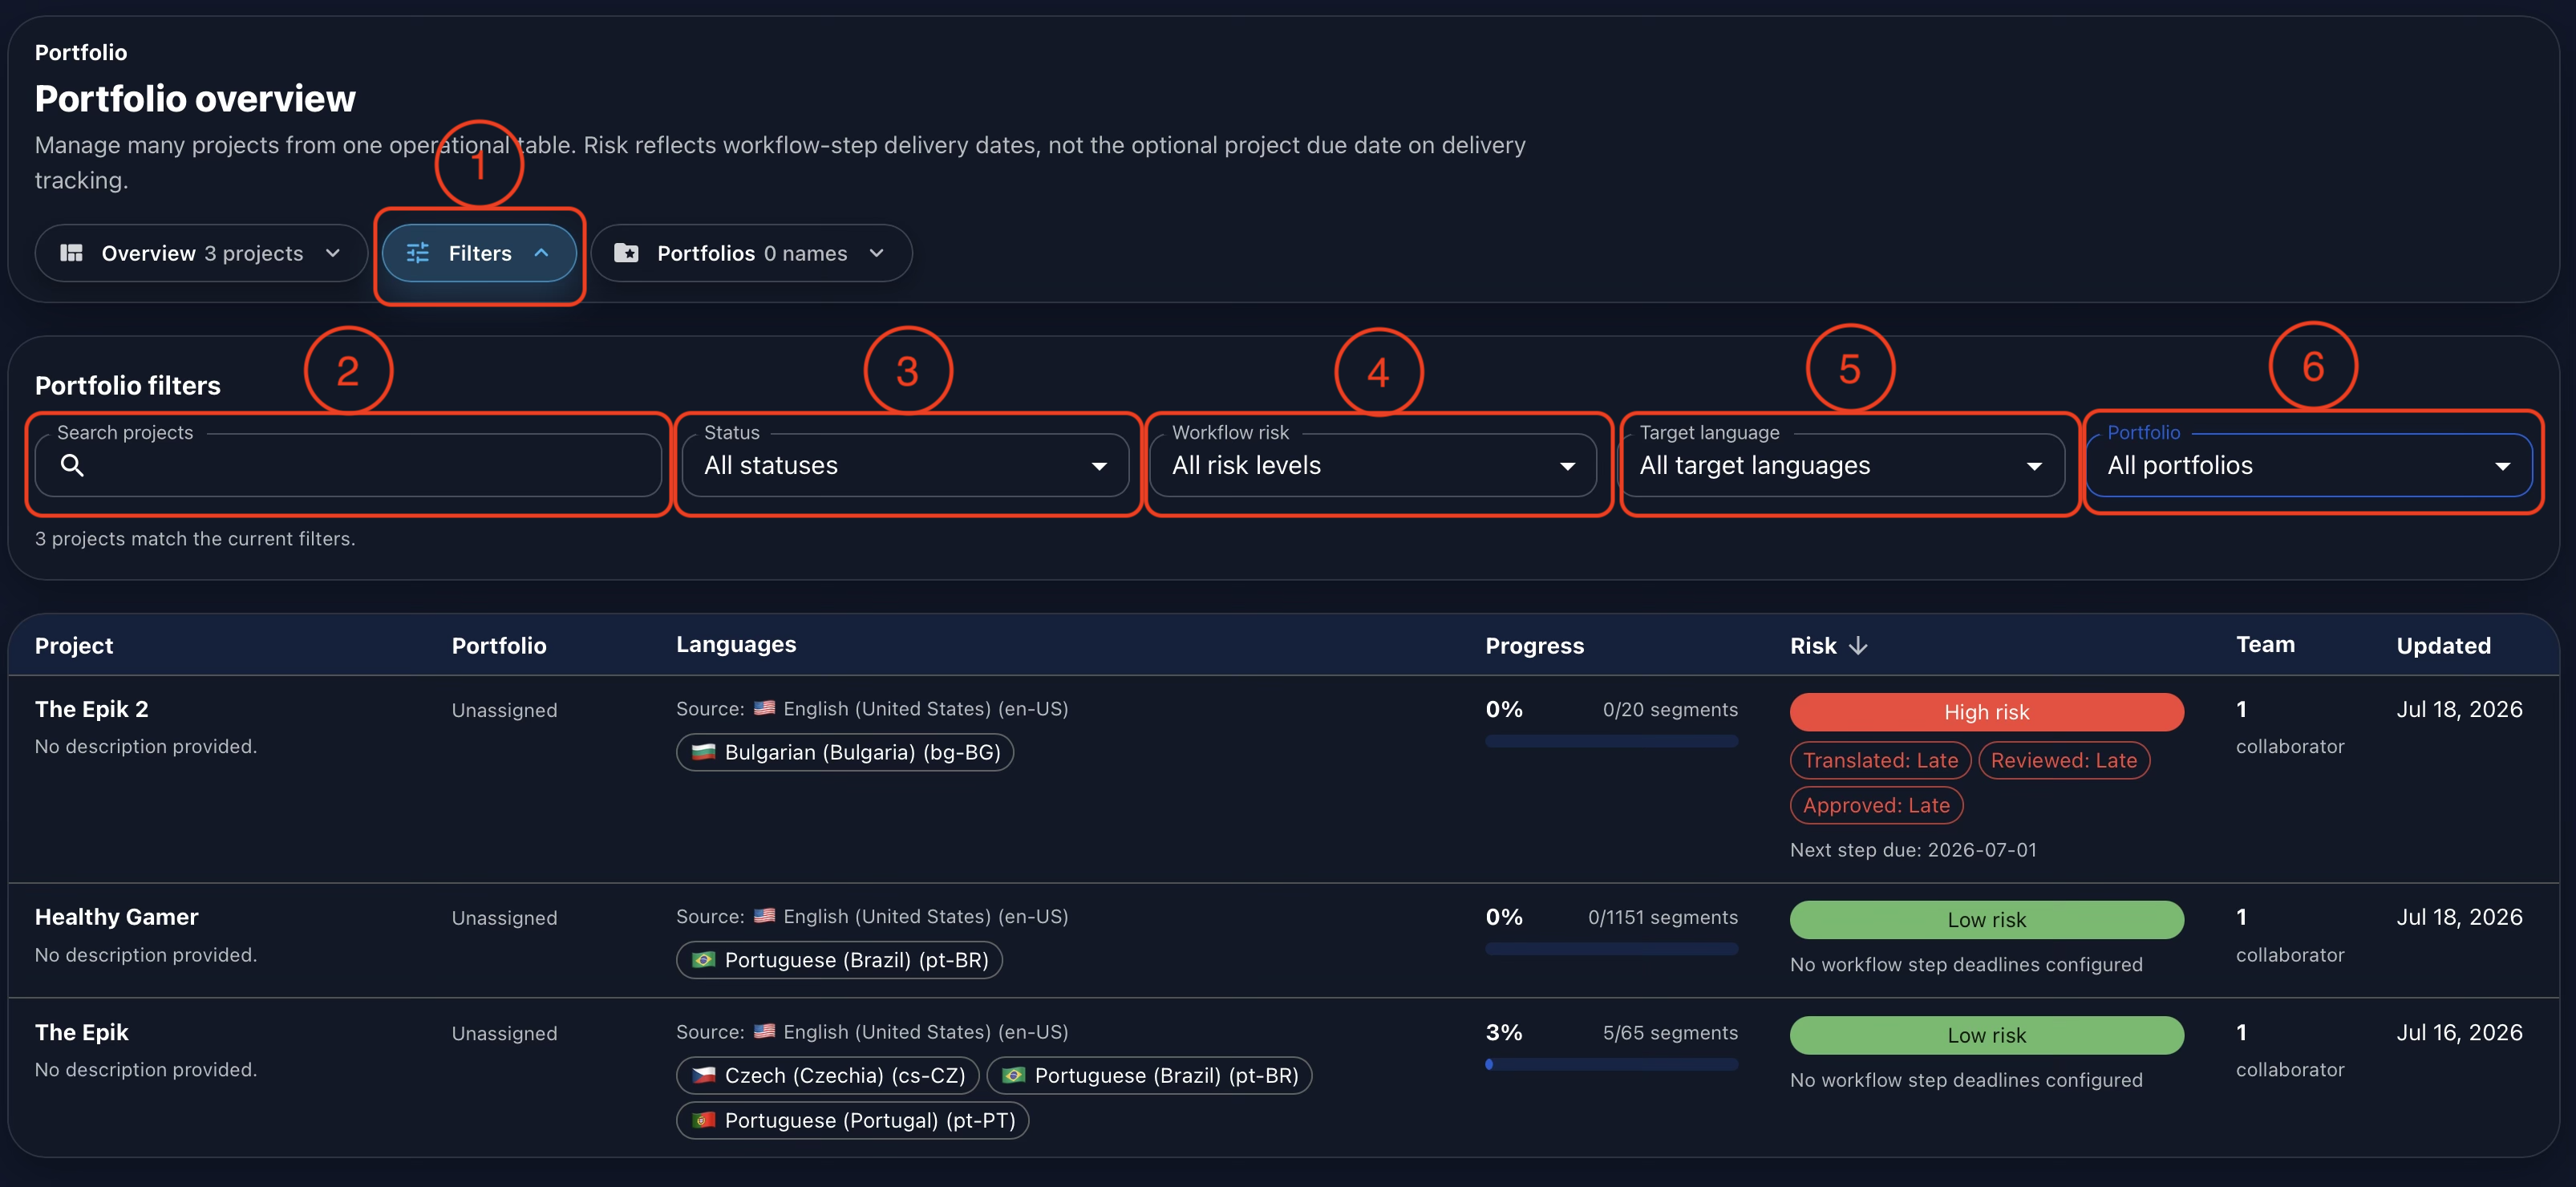Screen dimensions: 2576x1187
Task: Click The Epik Low risk badge
Action: pyautogui.click(x=1986, y=1035)
